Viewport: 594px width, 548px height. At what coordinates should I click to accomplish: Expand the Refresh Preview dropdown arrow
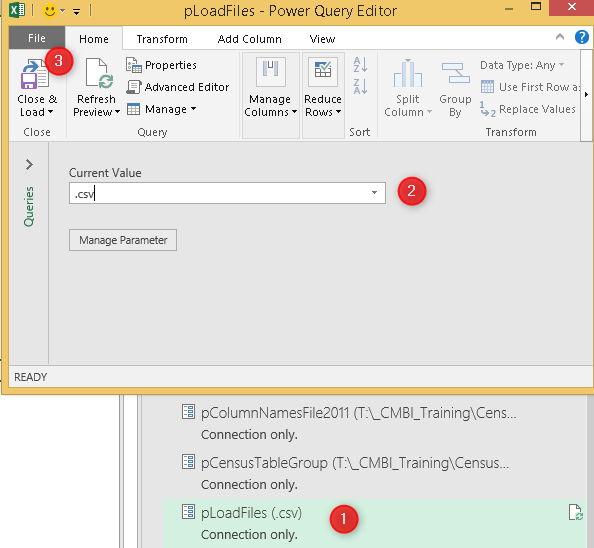(117, 112)
